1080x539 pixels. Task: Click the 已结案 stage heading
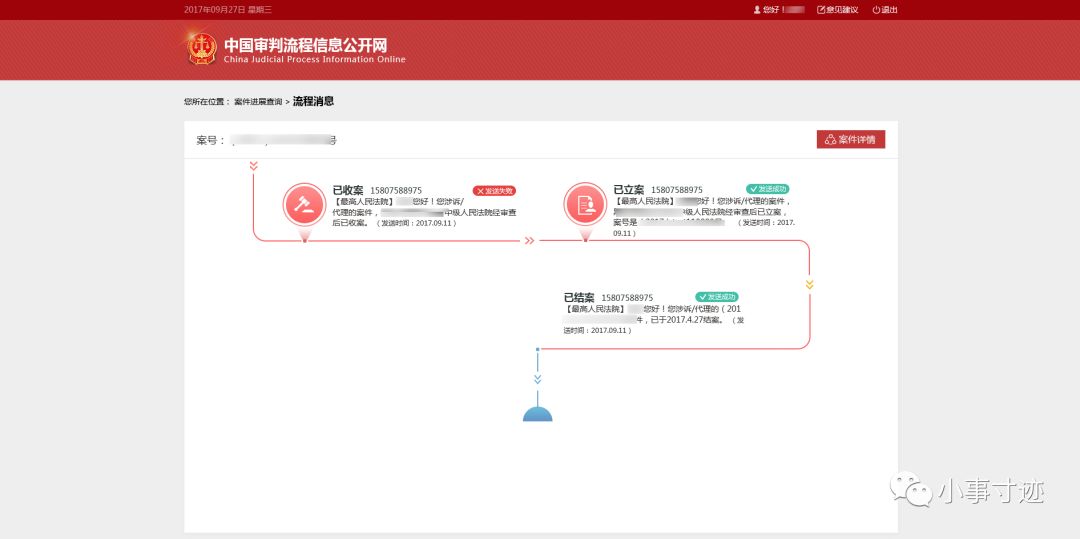pyautogui.click(x=579, y=298)
